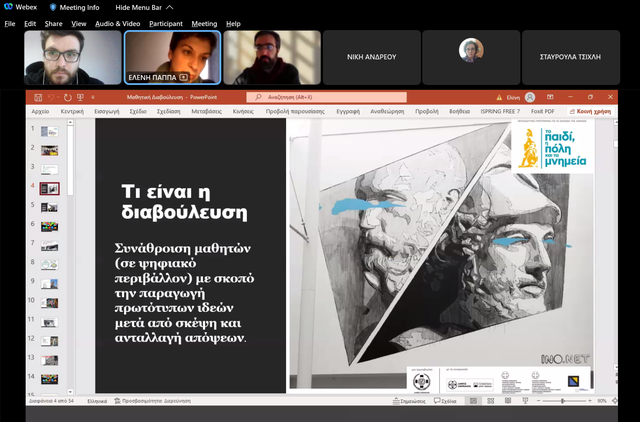This screenshot has width=640, height=422.
Task: Open the Webex Participant menu
Action: (x=166, y=24)
